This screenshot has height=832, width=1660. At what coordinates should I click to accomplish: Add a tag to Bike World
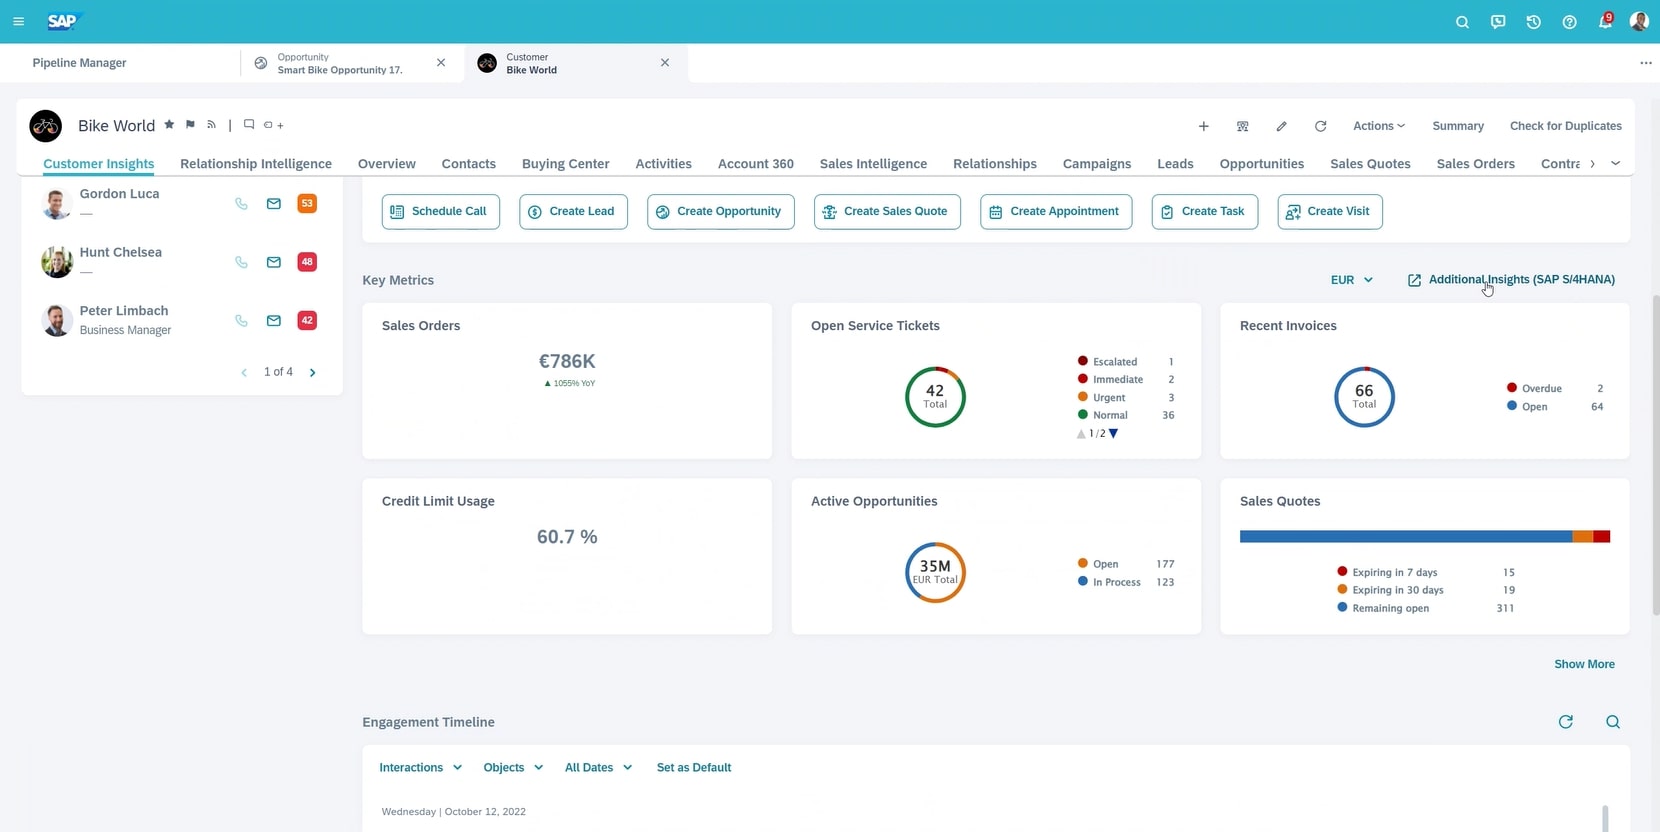274,125
